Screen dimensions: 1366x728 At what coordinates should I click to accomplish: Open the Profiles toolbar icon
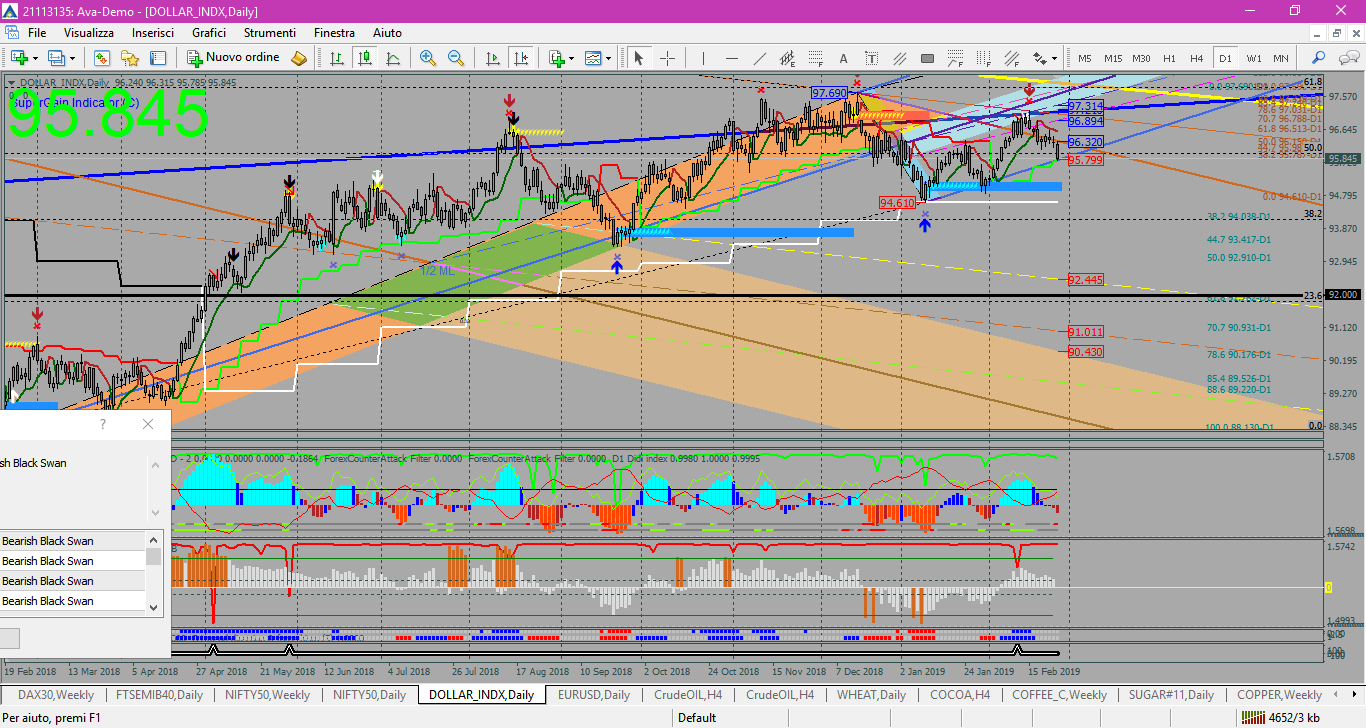[x=56, y=58]
